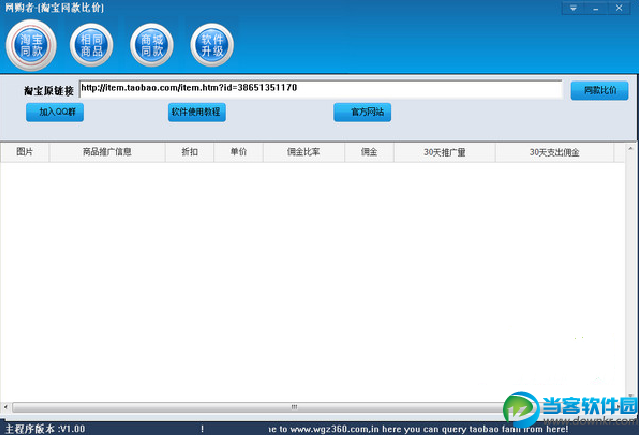Launch the 软件升级 round icon

[212, 45]
